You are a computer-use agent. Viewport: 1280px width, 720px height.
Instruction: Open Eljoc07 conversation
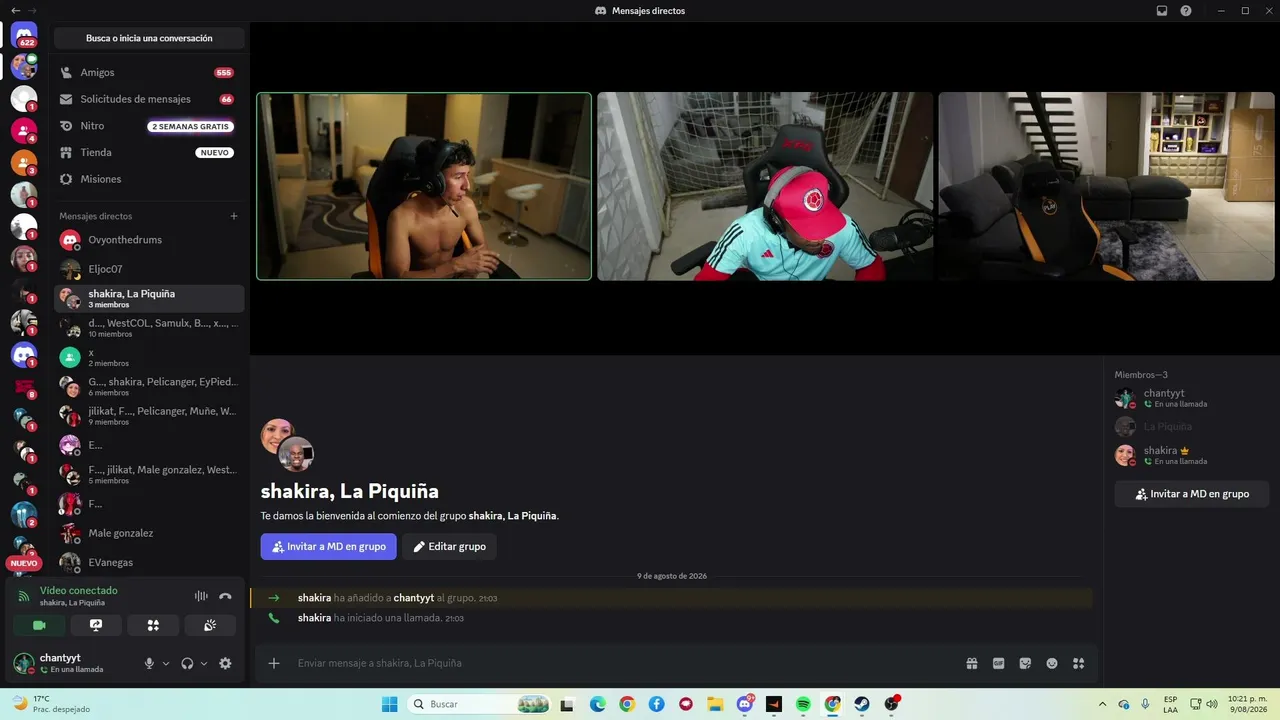click(x=149, y=269)
